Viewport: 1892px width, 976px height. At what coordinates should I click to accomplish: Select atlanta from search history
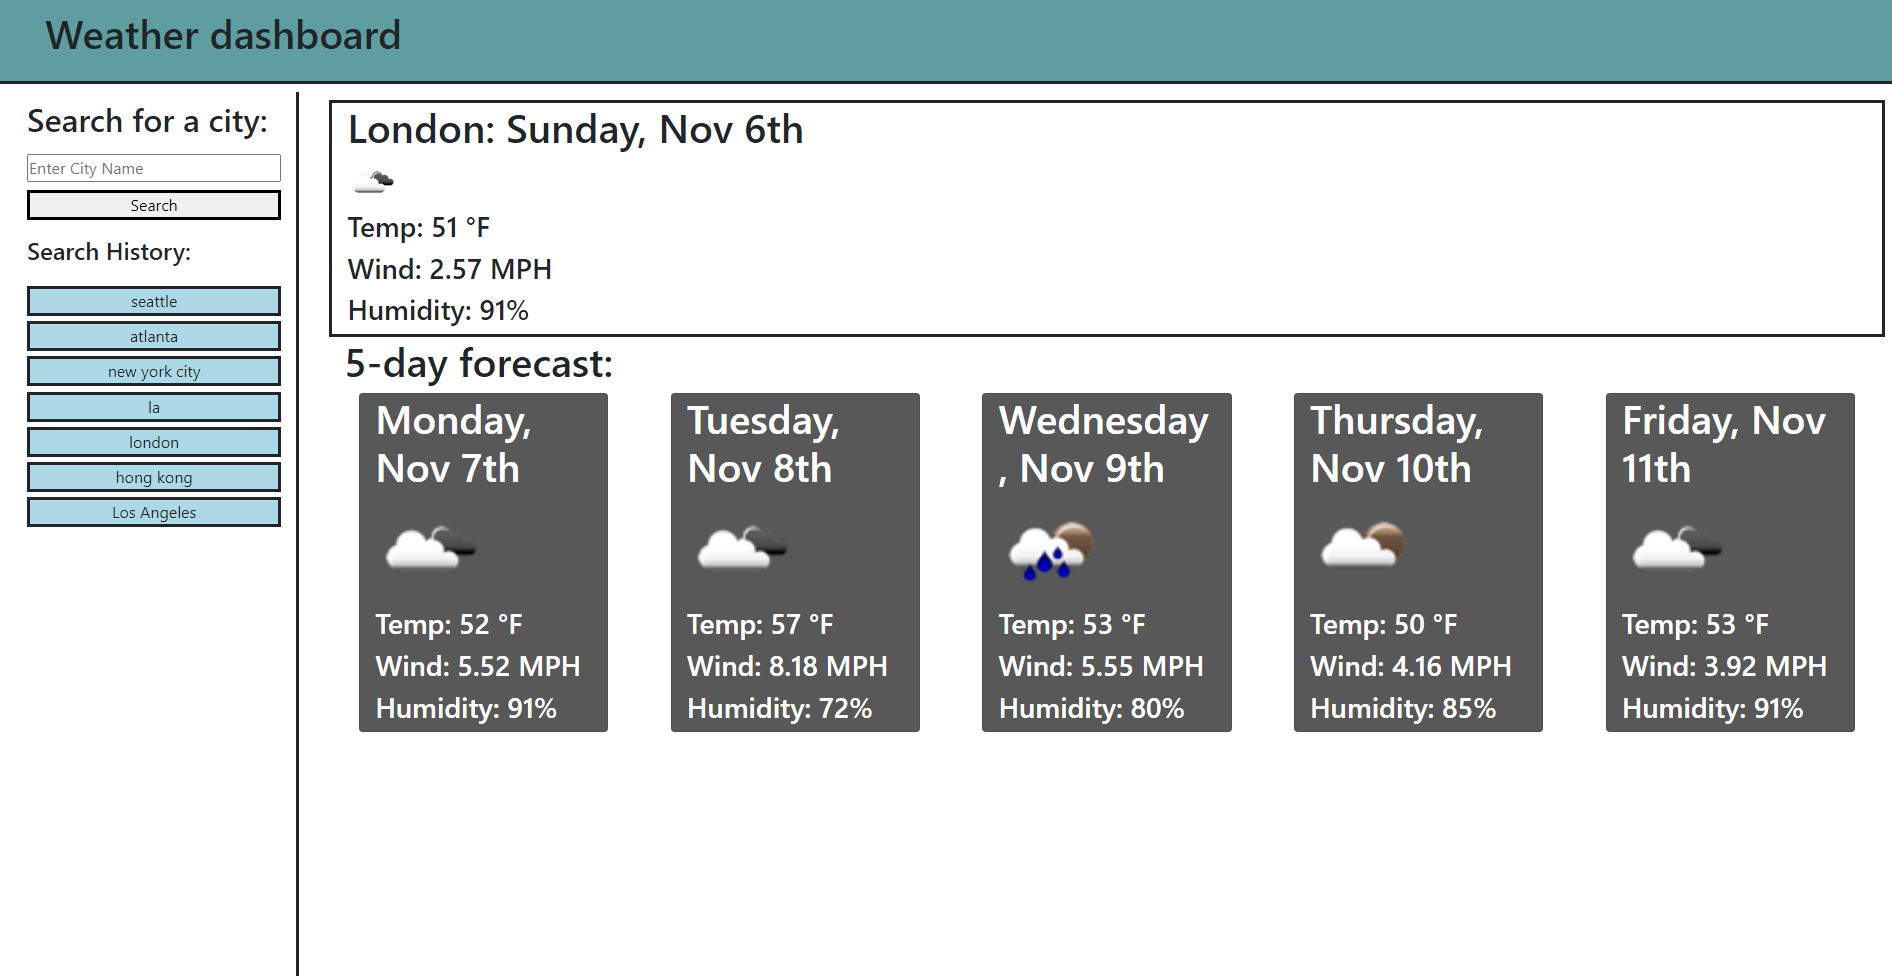coord(154,336)
